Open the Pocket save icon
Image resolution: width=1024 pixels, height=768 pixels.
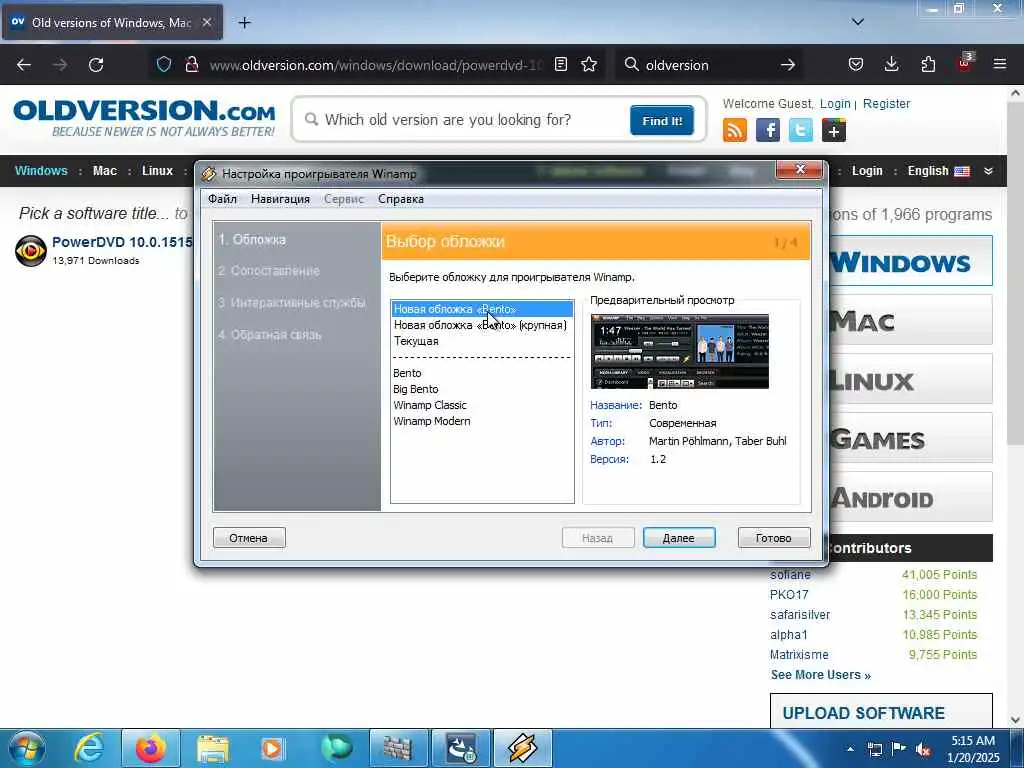[856, 64]
